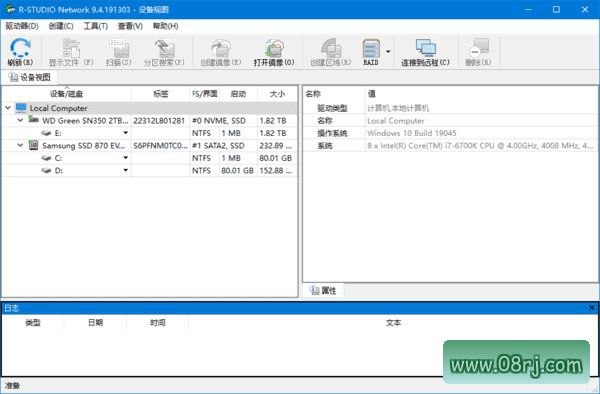Open the dropdown arrow for C: partition
The width and height of the screenshot is (600, 394).
126,158
